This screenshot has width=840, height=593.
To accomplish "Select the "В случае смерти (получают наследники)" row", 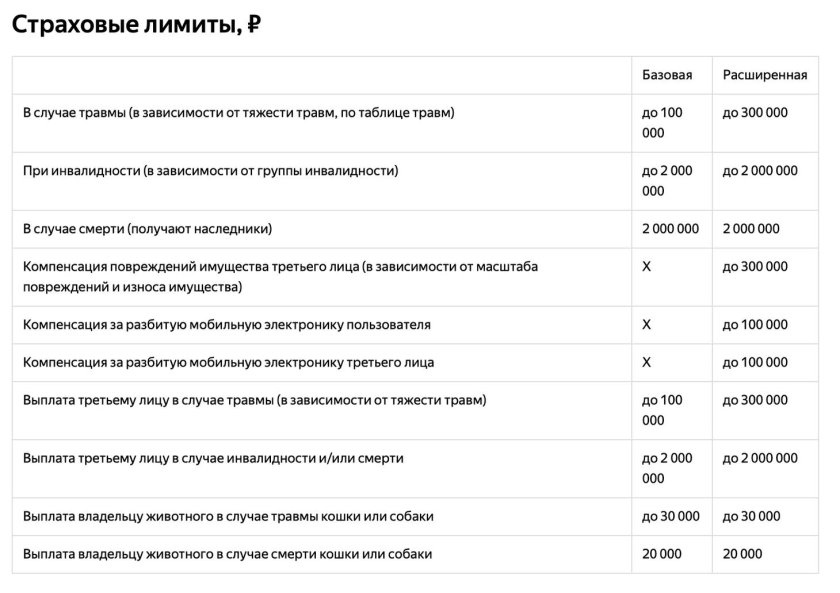I will pos(147,229).
